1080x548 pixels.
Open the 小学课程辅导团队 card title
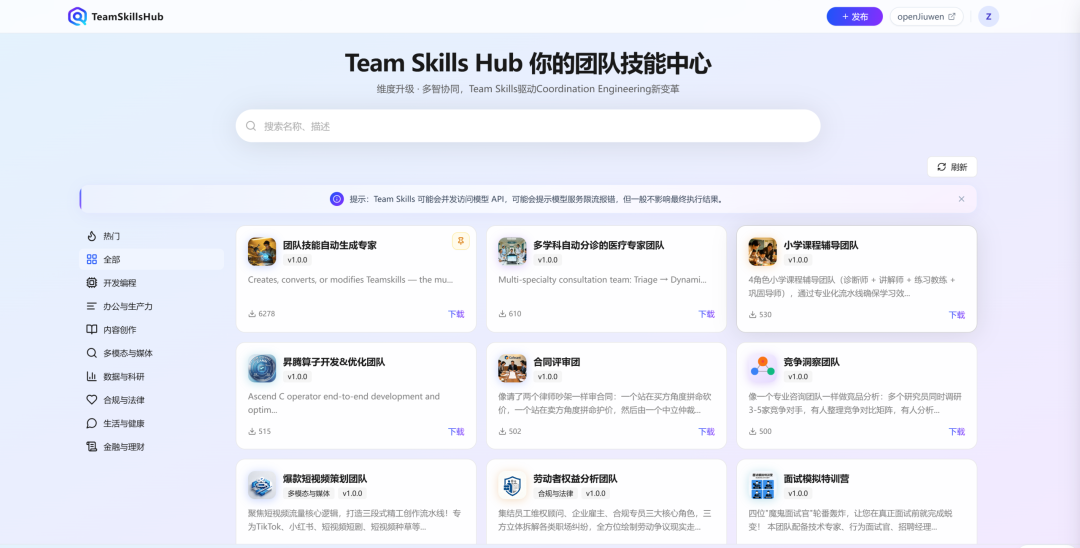coord(821,245)
